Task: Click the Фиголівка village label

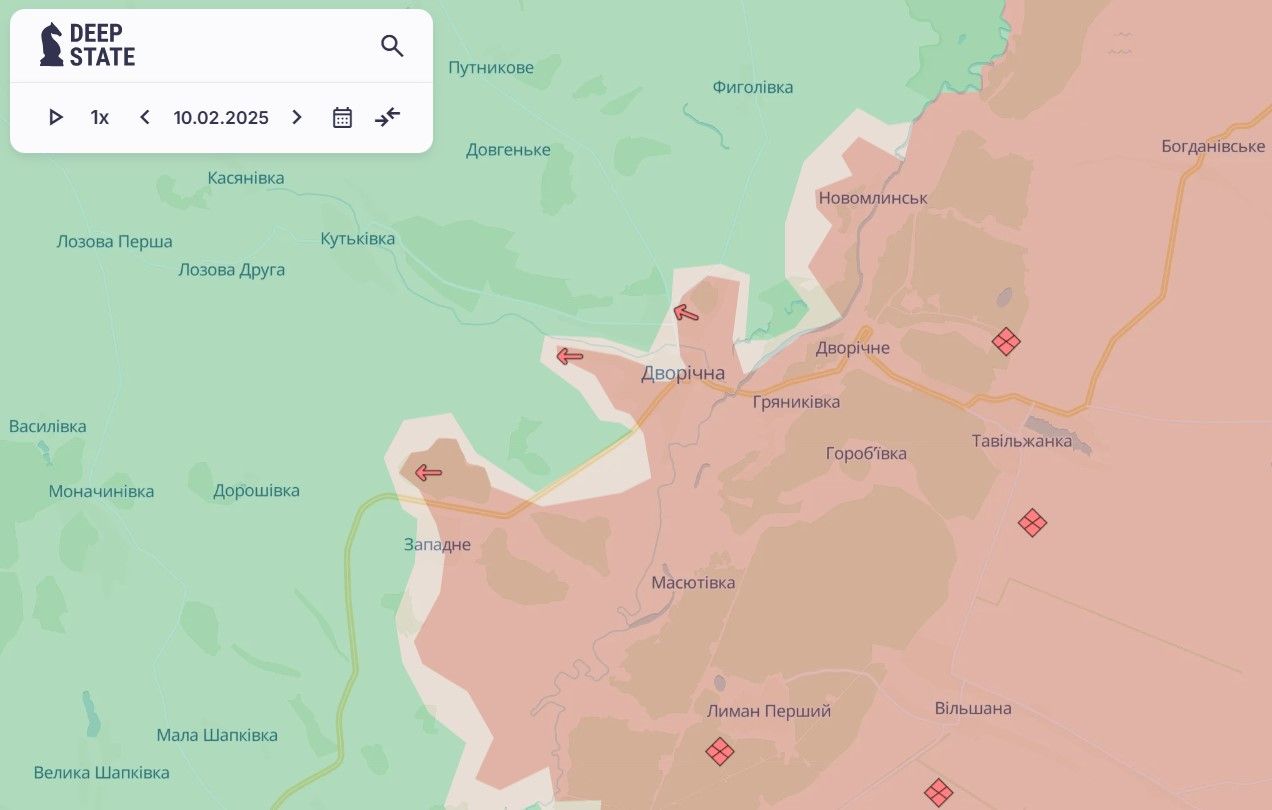Action: 753,87
